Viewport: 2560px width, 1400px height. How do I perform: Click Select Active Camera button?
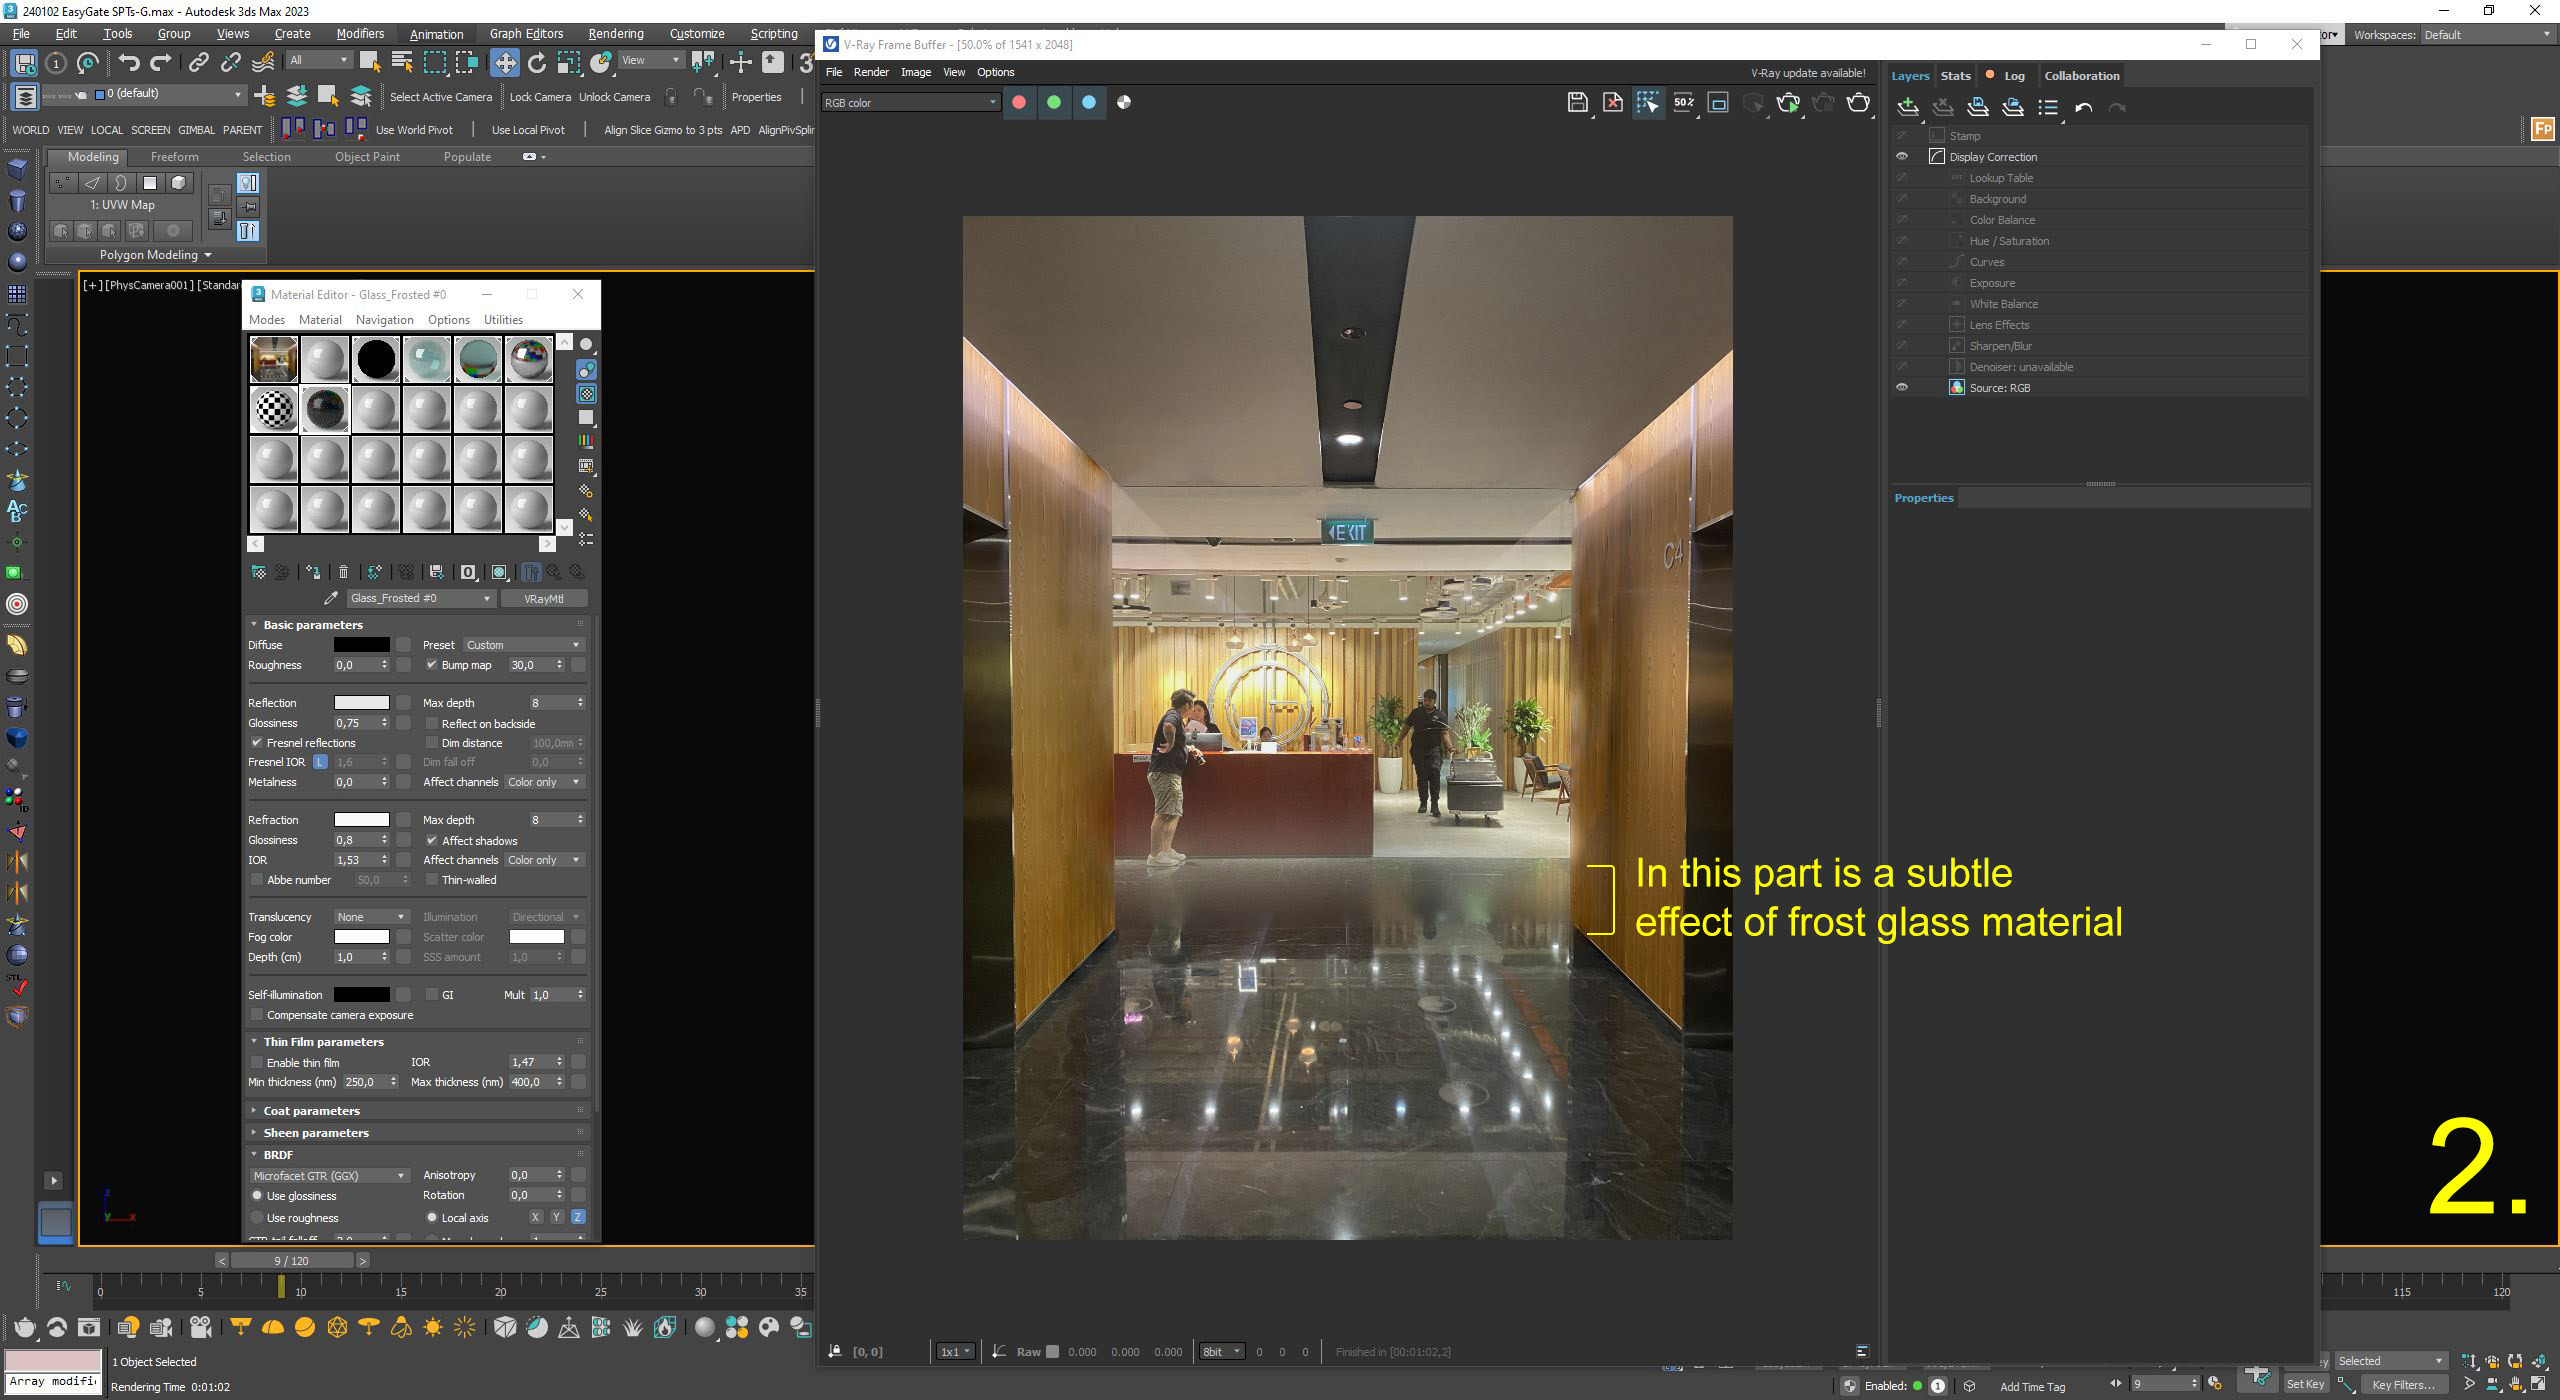coord(441,97)
